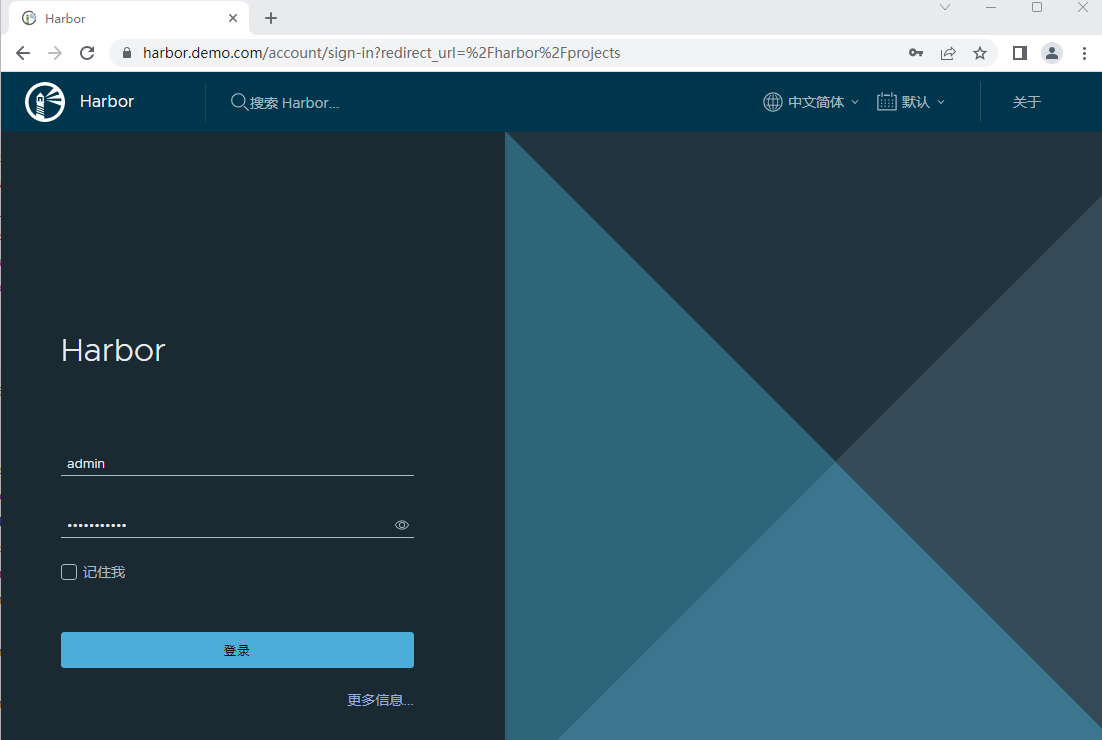
Task: Select the Harbor browser tab
Action: coord(127,18)
